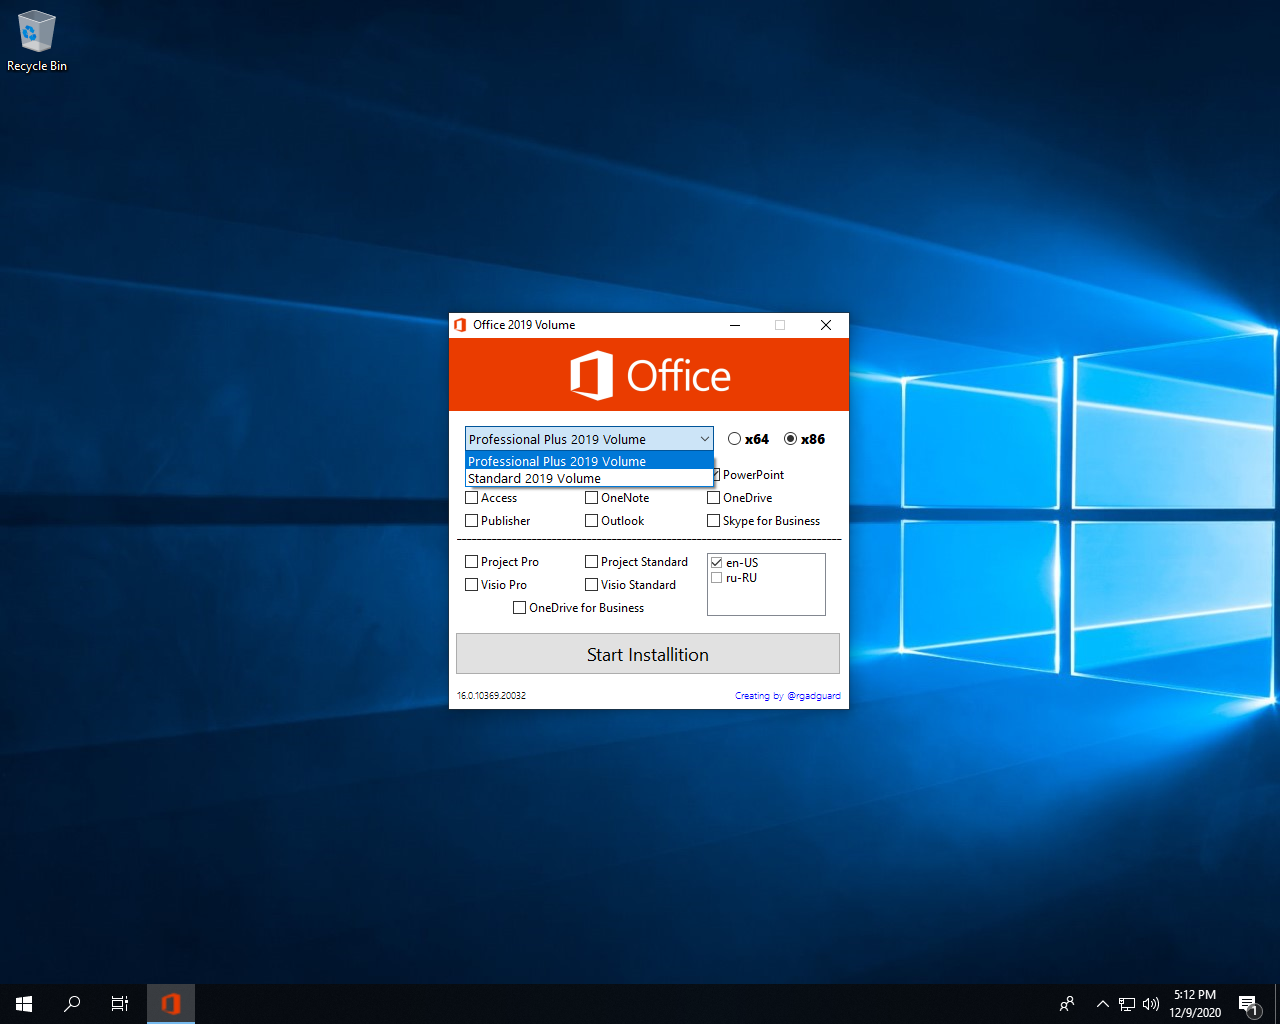
Task: Click the version text 16.0.10369.20032
Action: pos(491,696)
